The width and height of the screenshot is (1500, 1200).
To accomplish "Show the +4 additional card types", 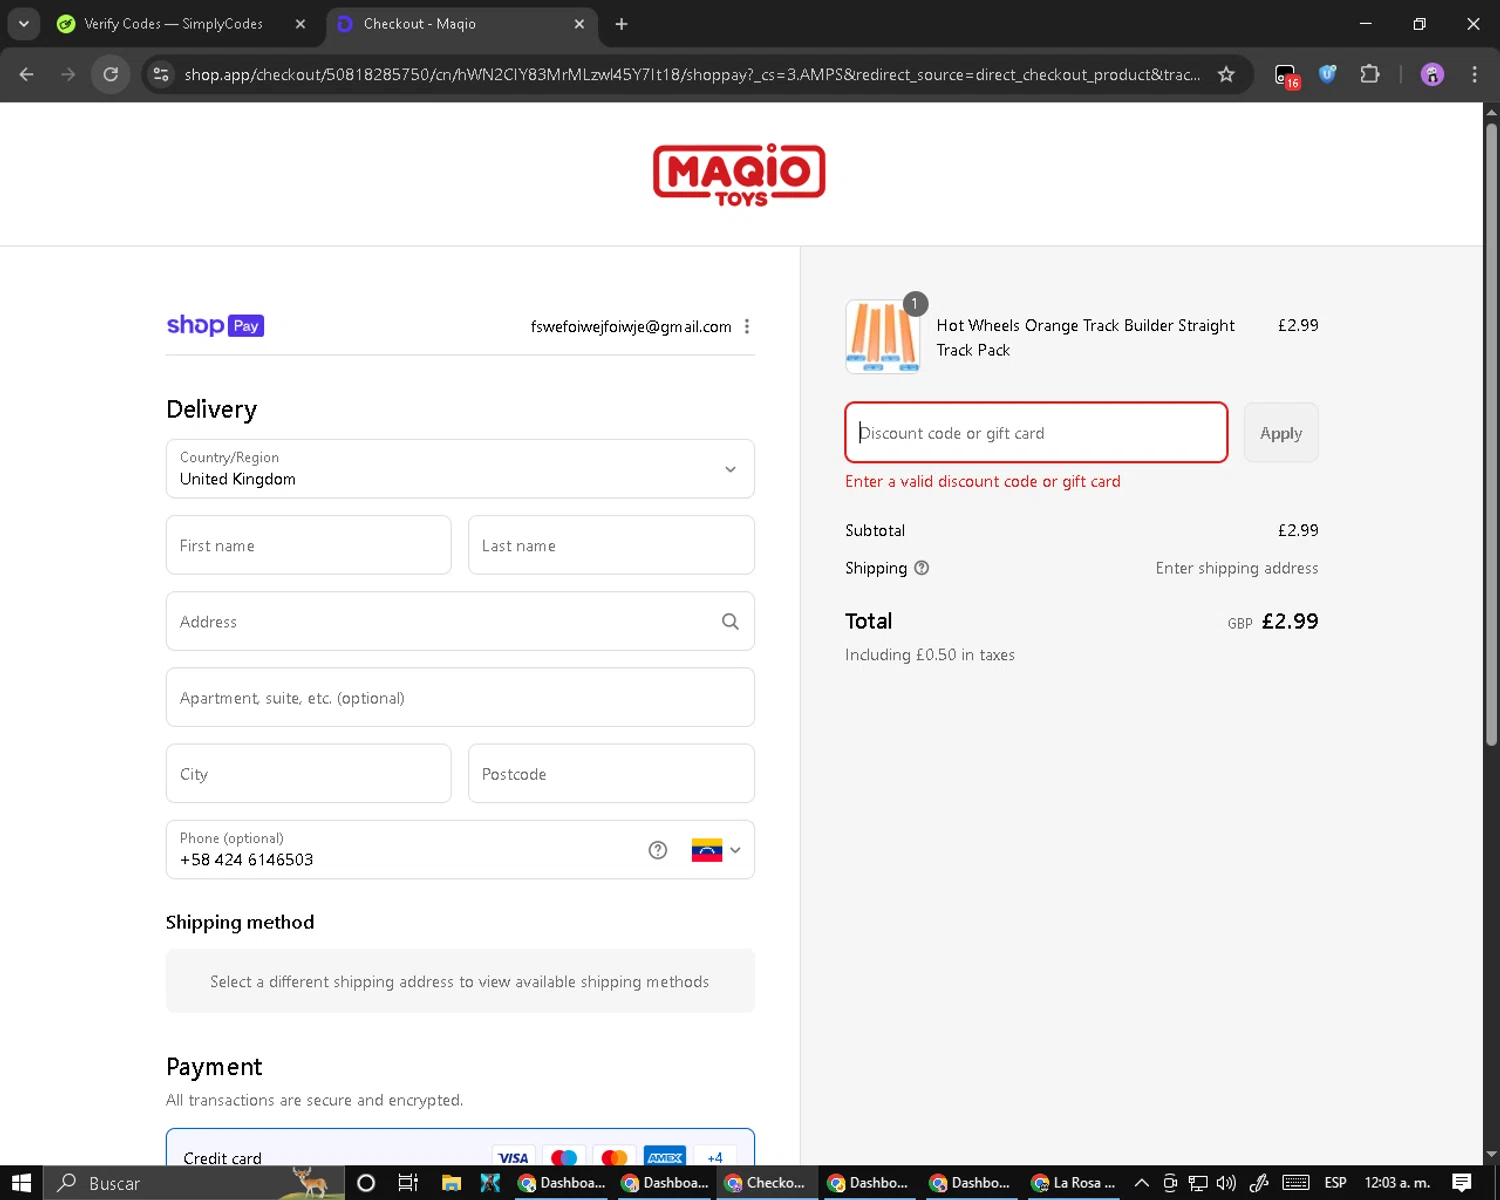I will pyautogui.click(x=715, y=1157).
